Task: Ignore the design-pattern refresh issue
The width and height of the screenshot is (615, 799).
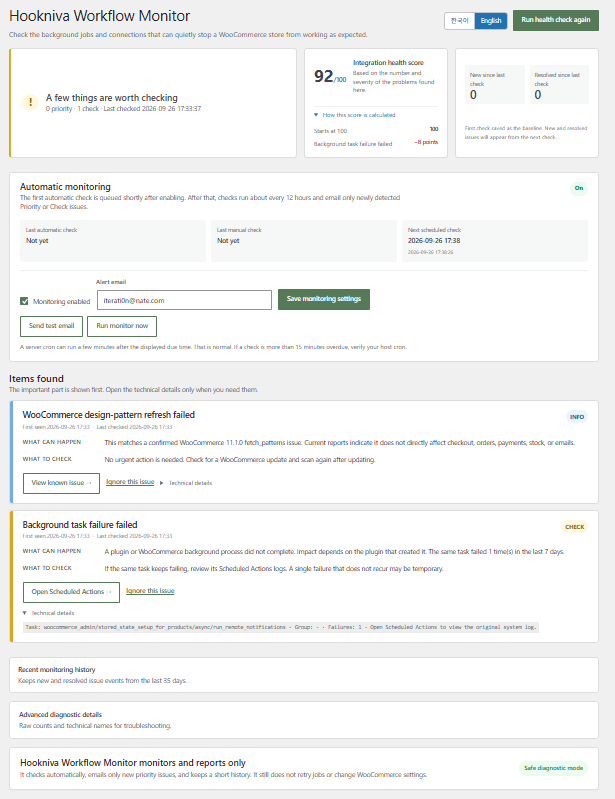Action: click(x=130, y=482)
